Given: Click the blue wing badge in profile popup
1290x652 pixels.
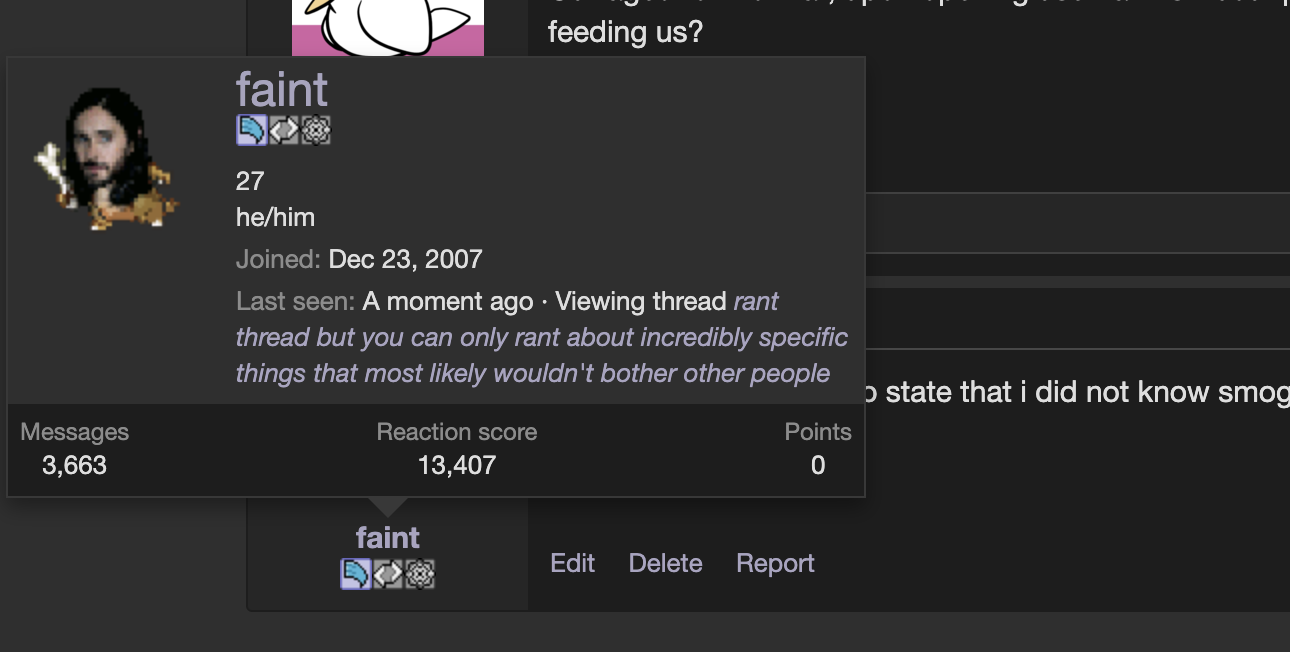Looking at the screenshot, I should click(x=251, y=130).
